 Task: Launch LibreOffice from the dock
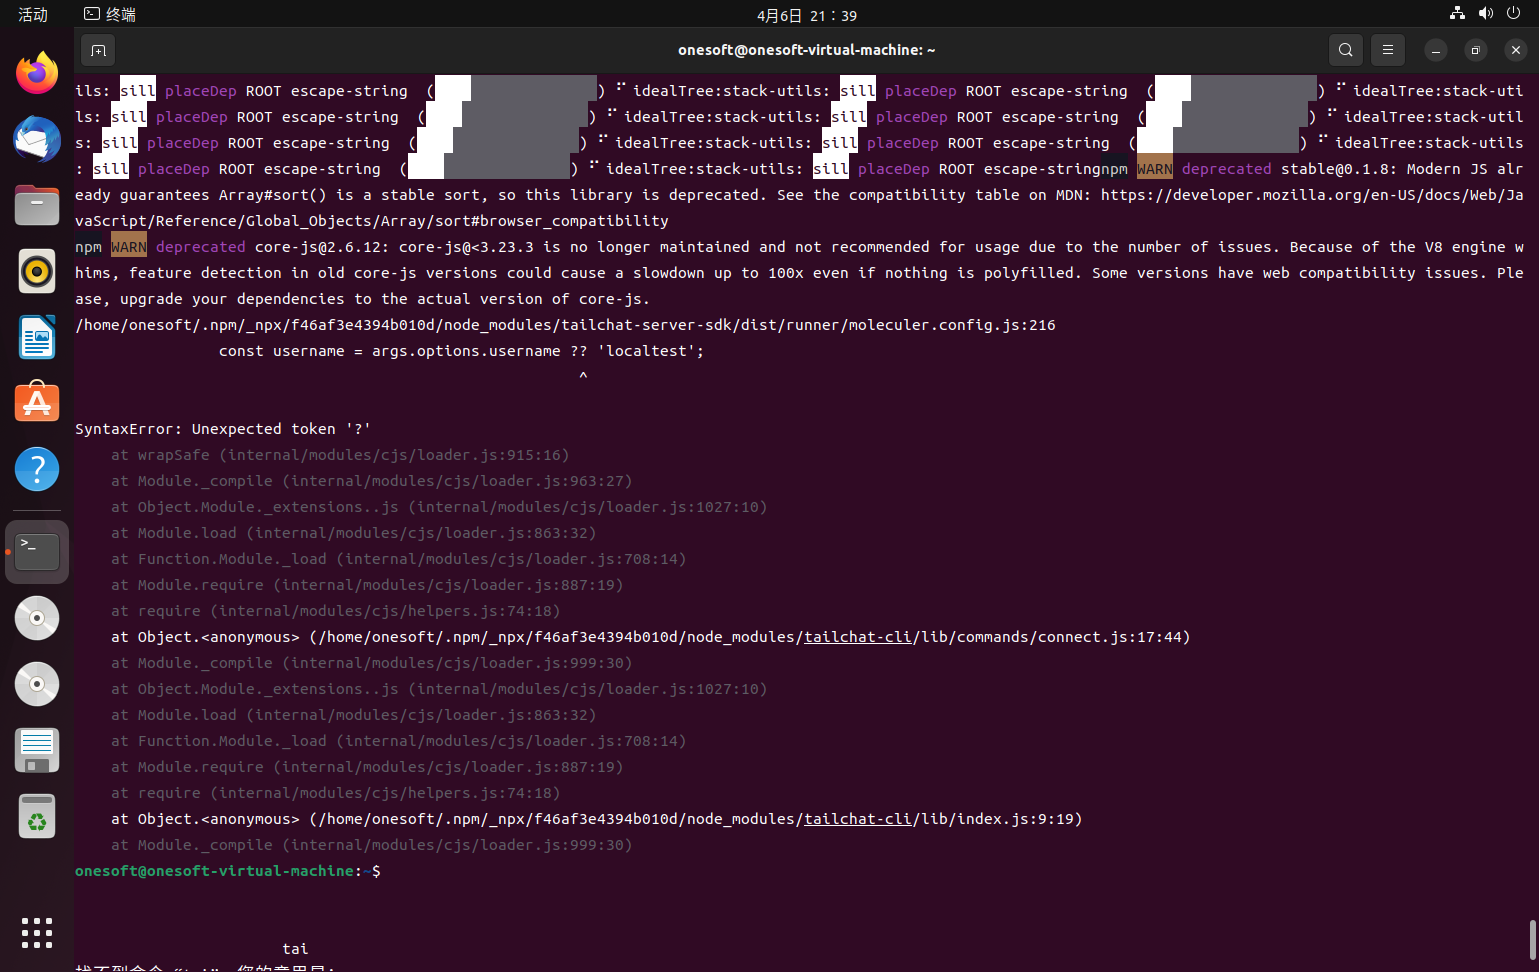[36, 337]
